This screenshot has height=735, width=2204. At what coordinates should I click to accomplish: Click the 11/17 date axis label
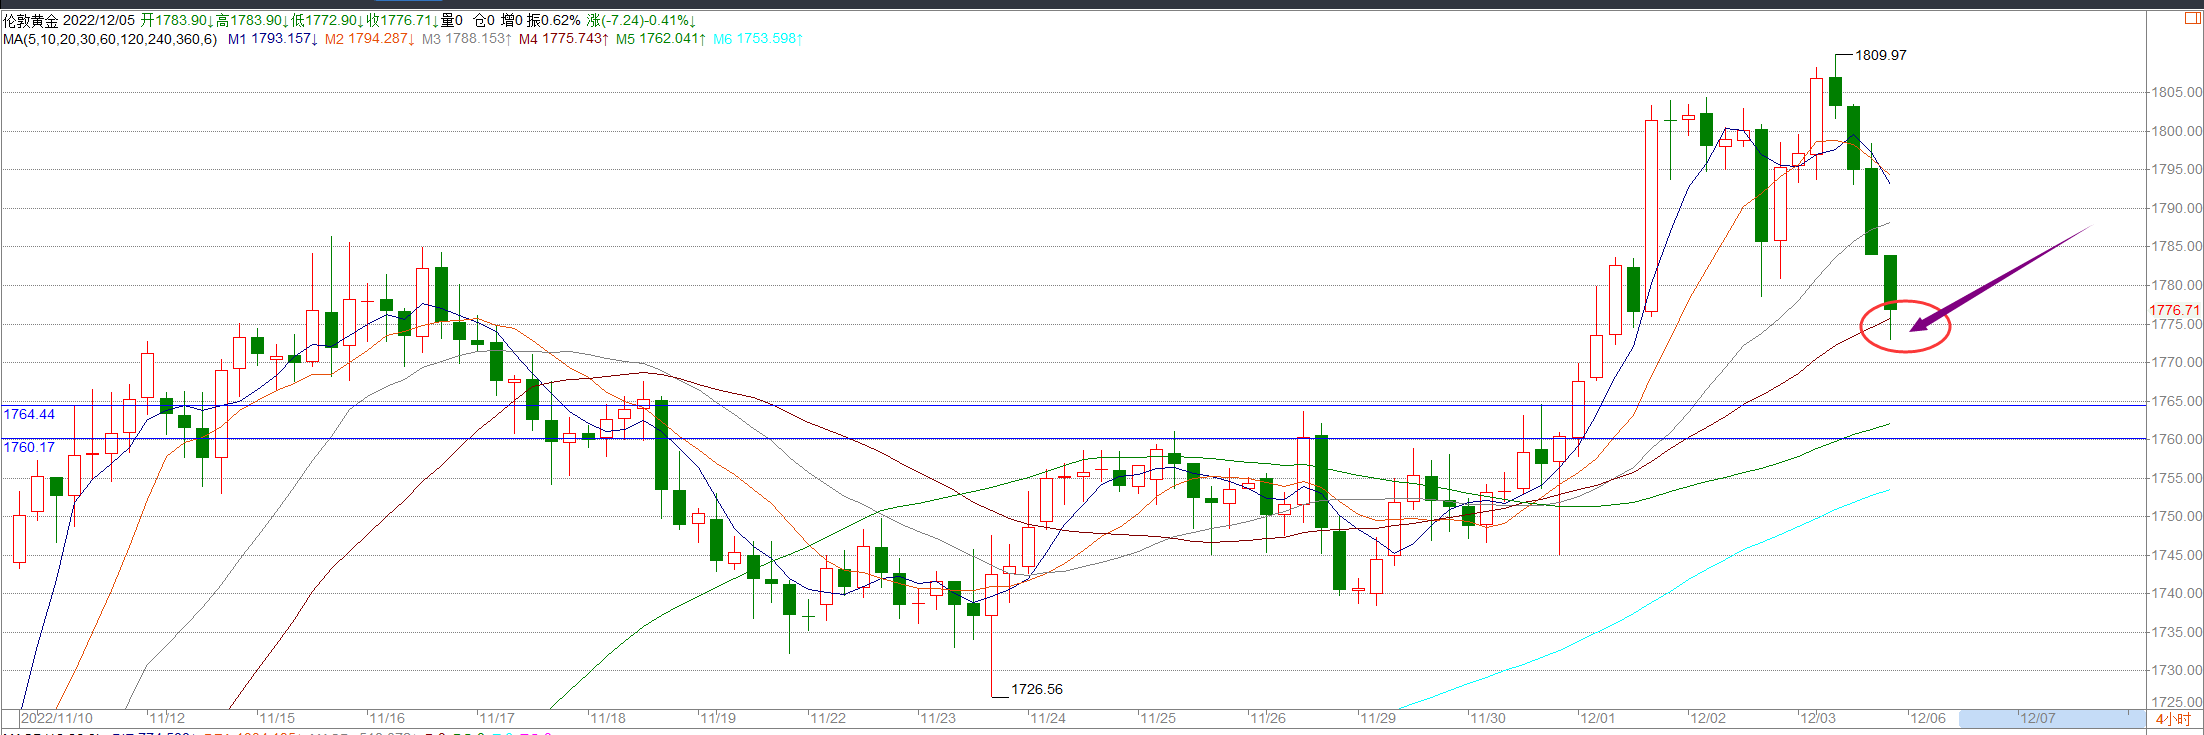click(x=497, y=718)
